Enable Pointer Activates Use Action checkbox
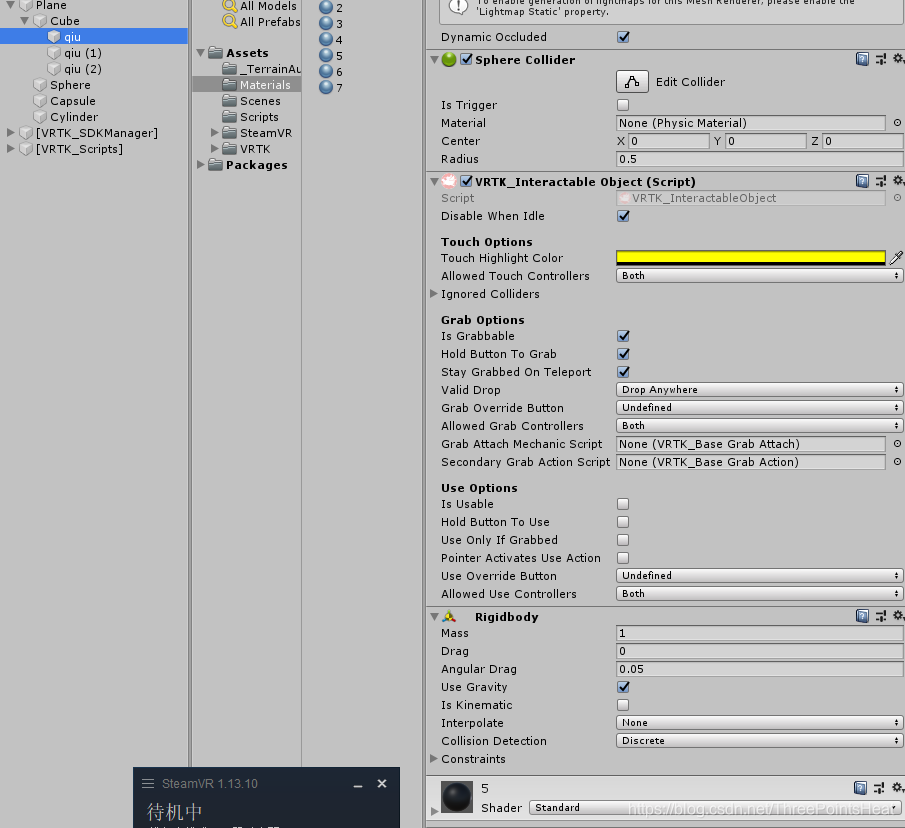The height and width of the screenshot is (828, 905). tap(623, 558)
